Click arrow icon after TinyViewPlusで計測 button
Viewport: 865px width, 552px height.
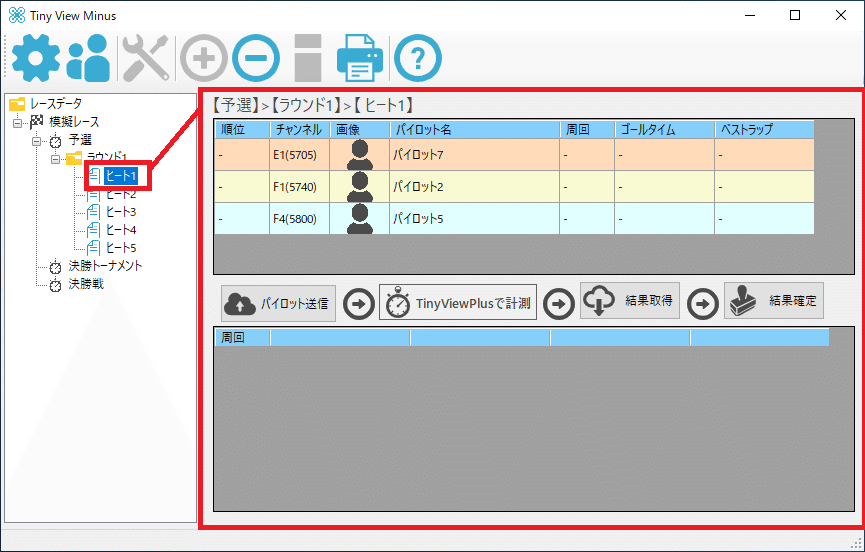(x=559, y=304)
